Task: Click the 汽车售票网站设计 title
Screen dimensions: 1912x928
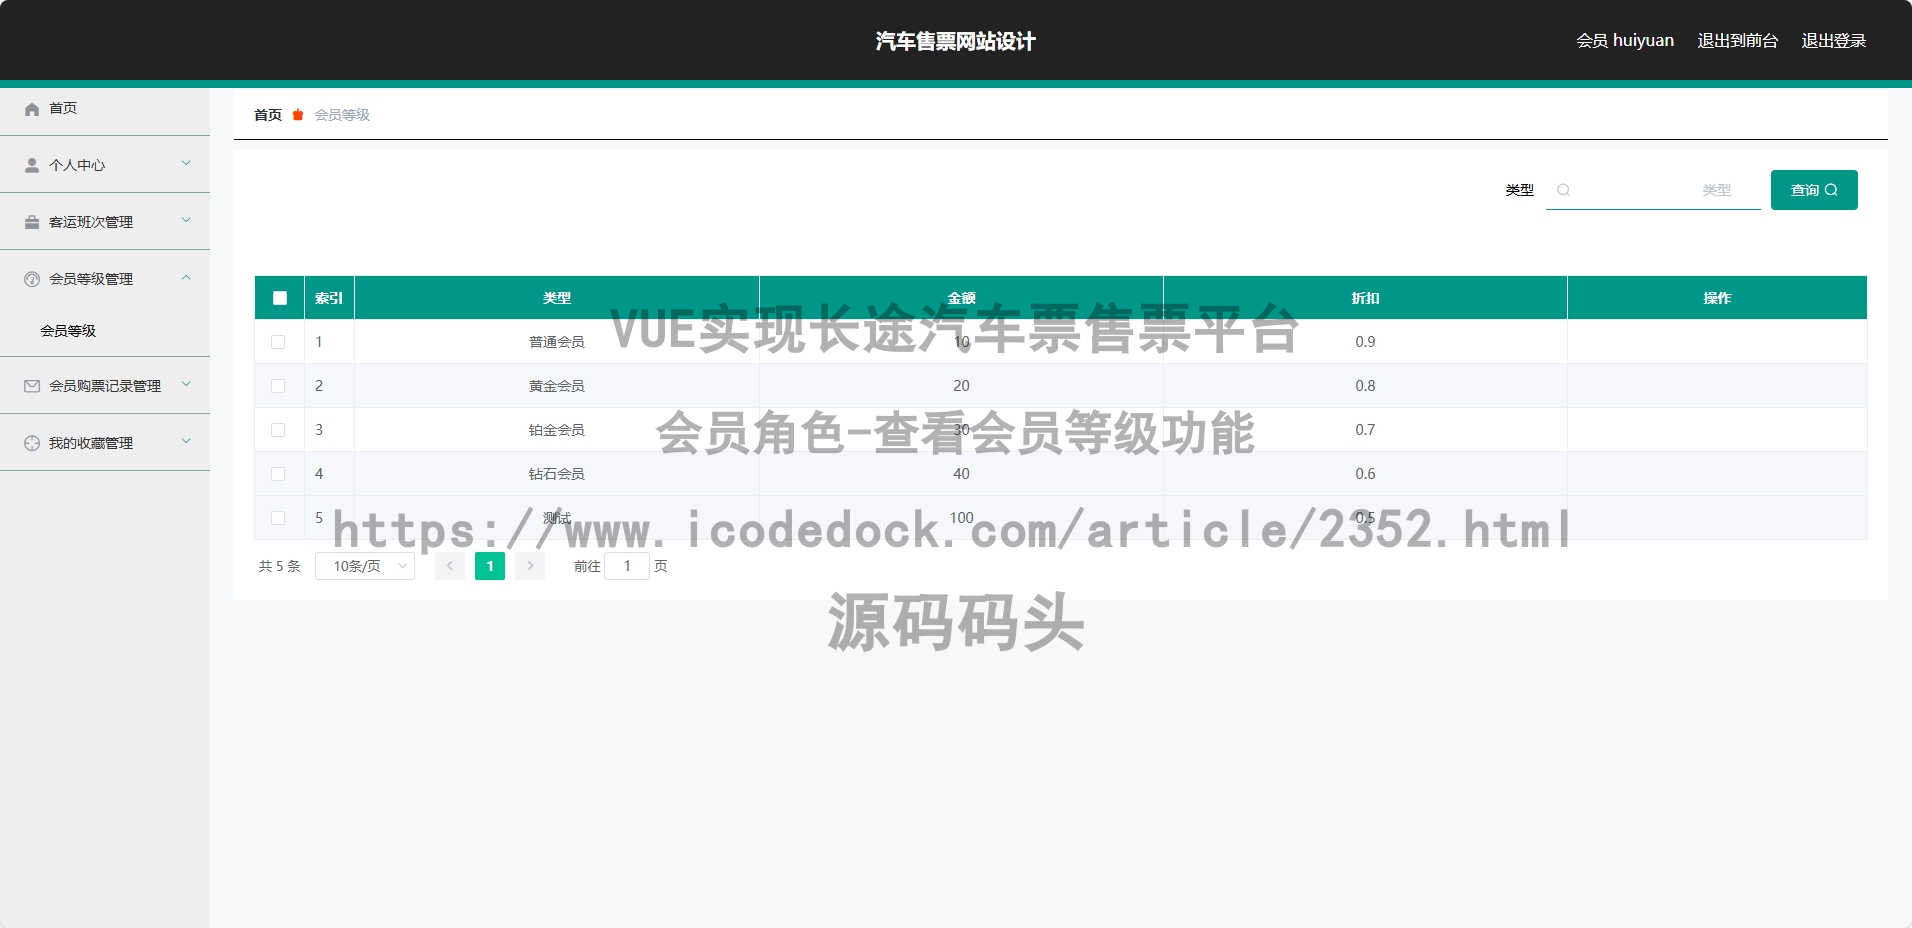Action: click(x=956, y=41)
